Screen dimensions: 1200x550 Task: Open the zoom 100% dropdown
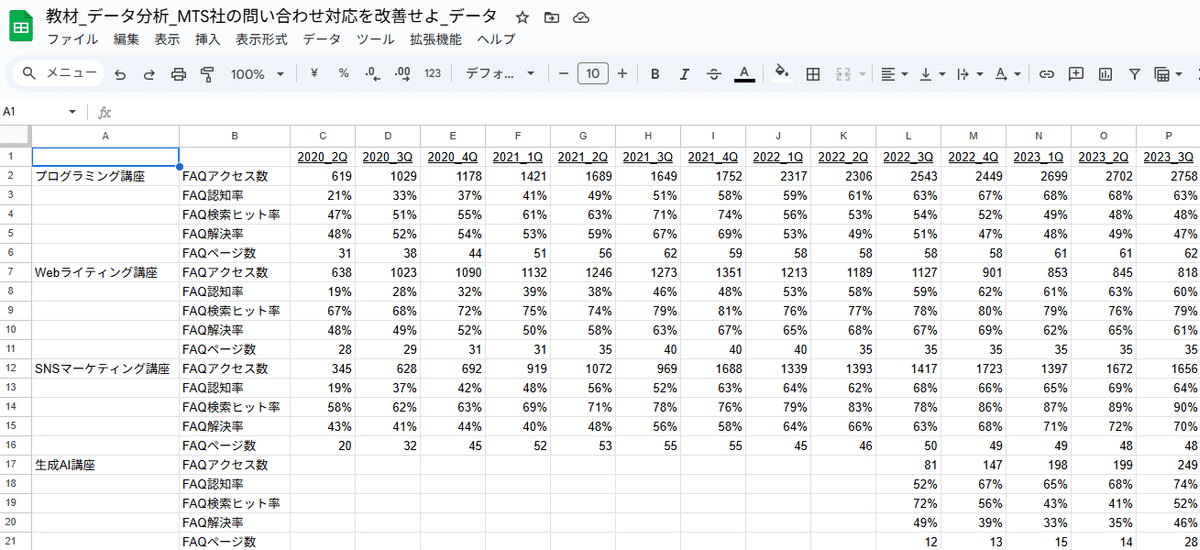[x=257, y=74]
